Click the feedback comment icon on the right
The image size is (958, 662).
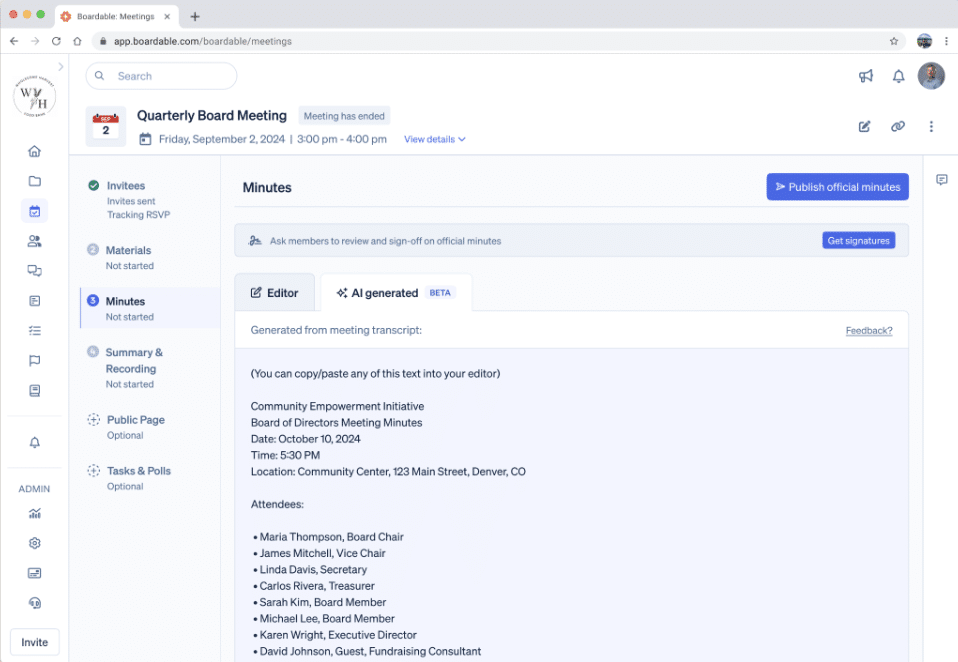pos(941,179)
